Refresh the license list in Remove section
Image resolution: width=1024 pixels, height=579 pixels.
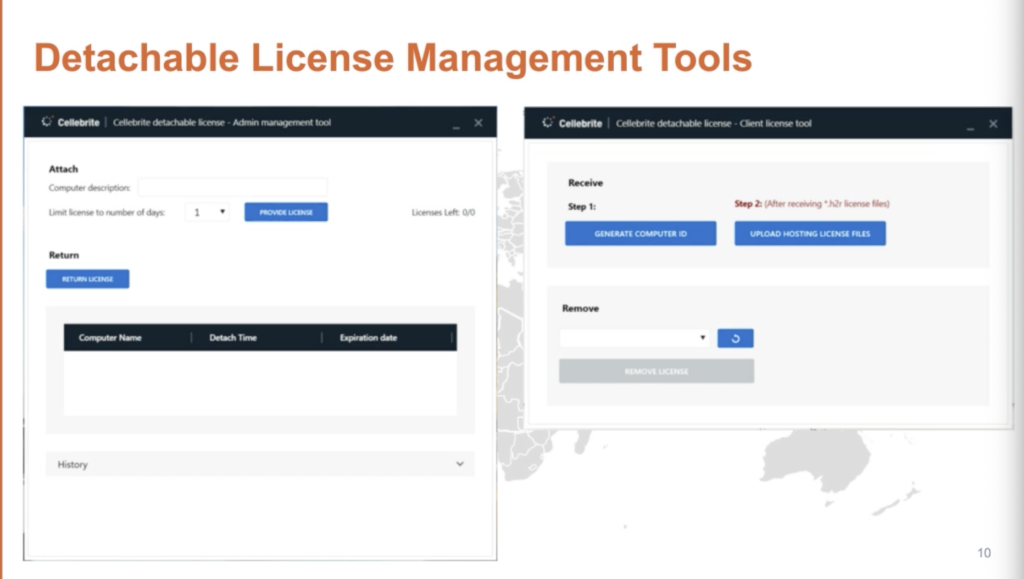[x=735, y=338]
